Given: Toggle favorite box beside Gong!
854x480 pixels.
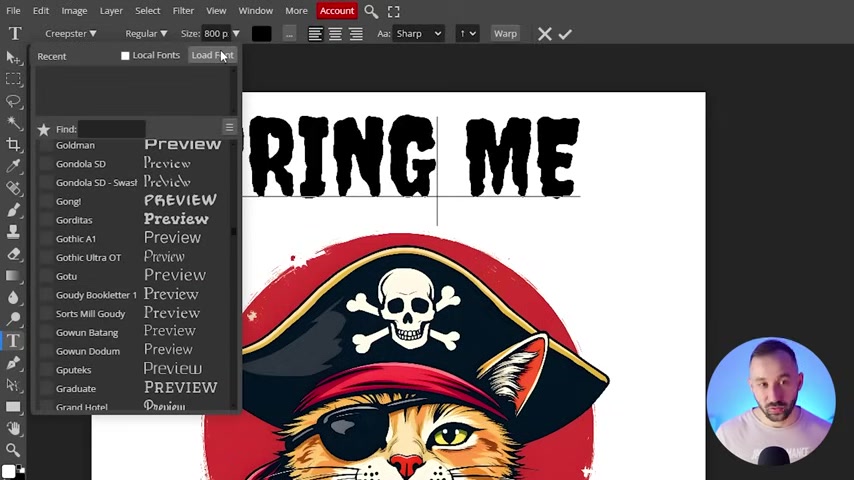Looking at the screenshot, I should (x=47, y=202).
